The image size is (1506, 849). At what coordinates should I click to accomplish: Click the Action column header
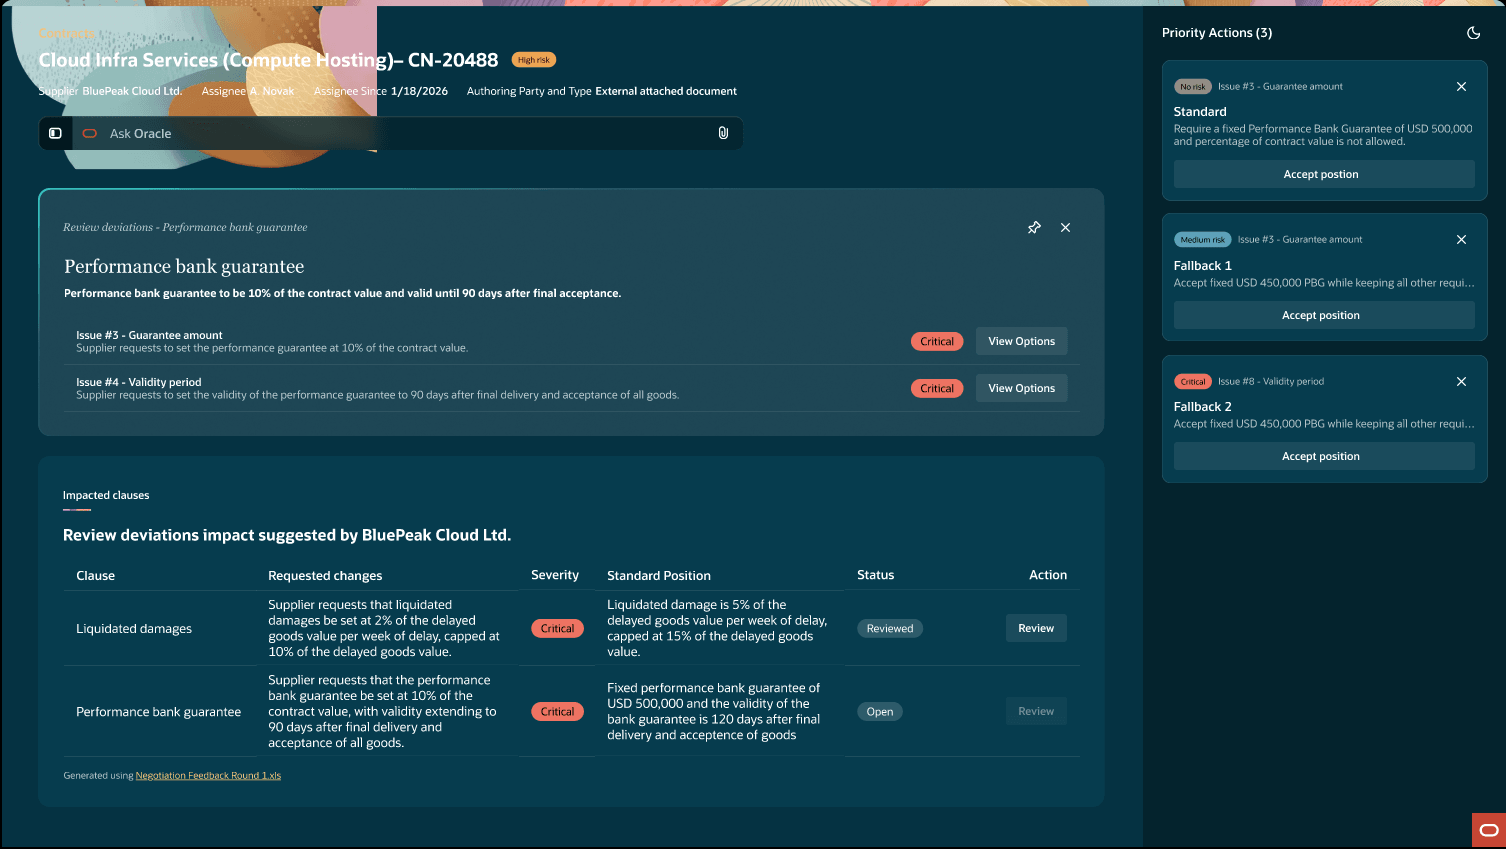1048,575
